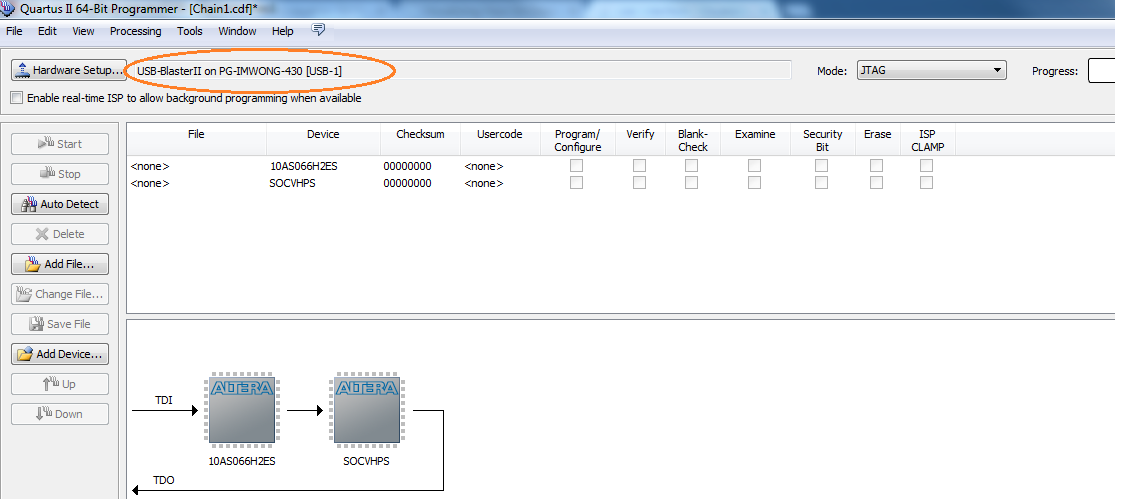Screen dimensions: 1121x499
Task: Open the Edit menu
Action: (47, 31)
